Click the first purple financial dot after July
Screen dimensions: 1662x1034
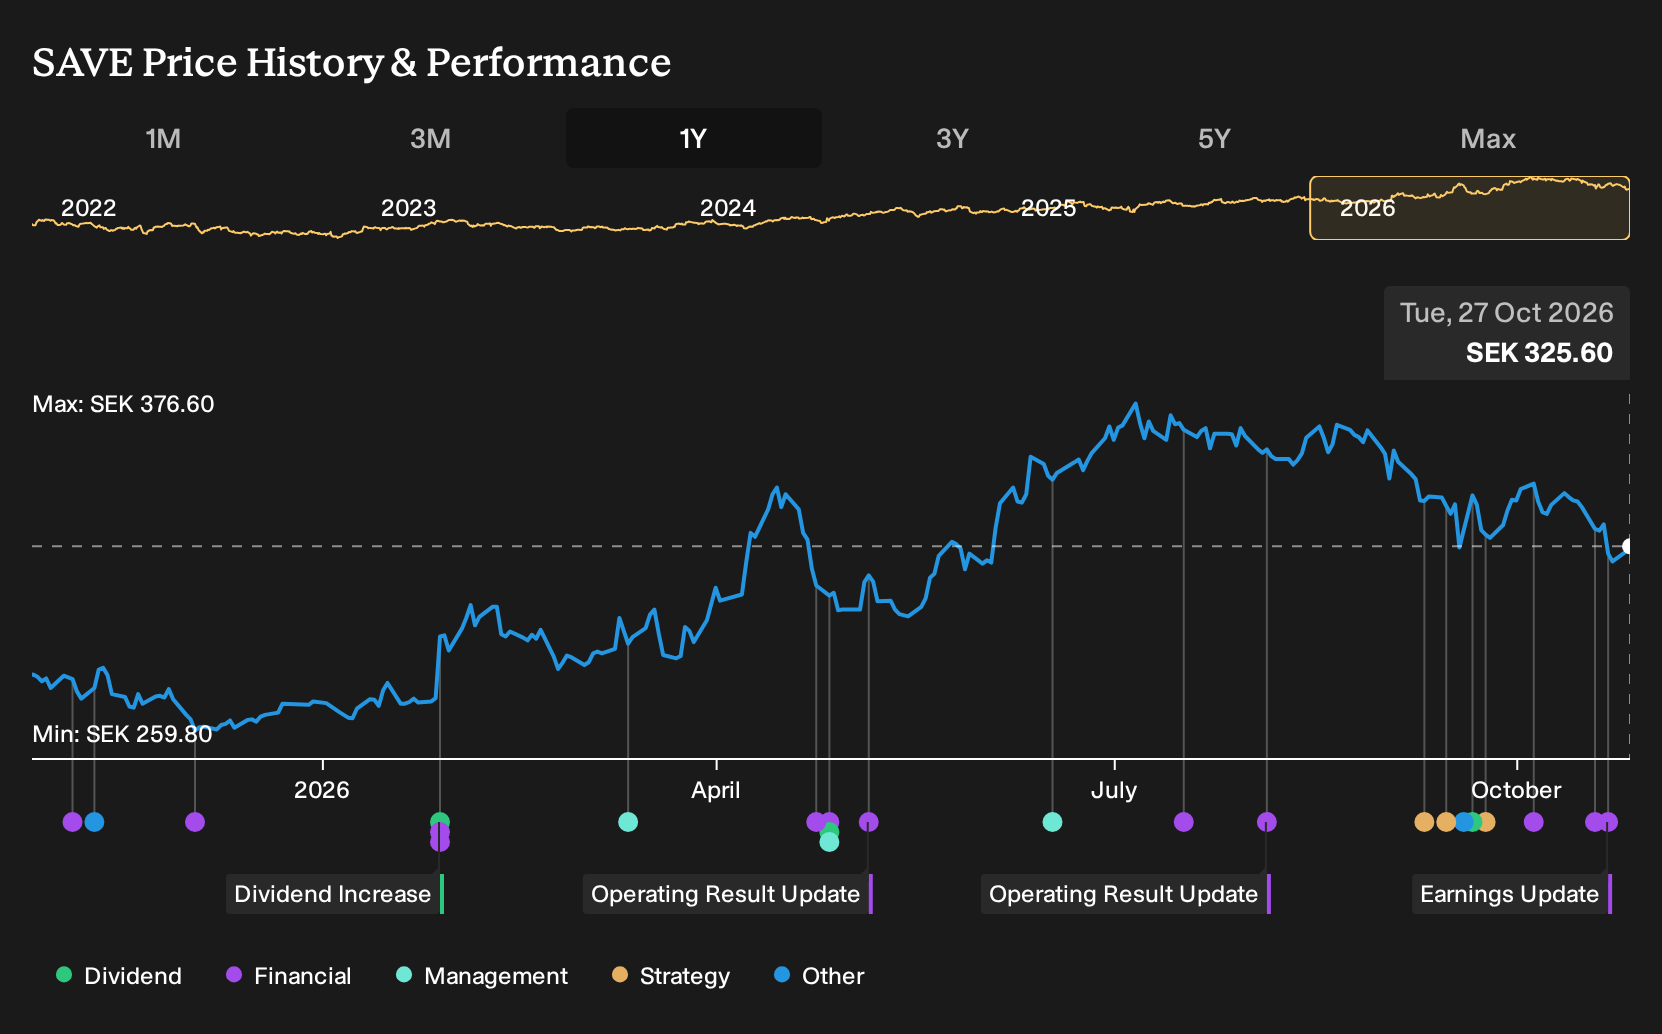point(1184,822)
